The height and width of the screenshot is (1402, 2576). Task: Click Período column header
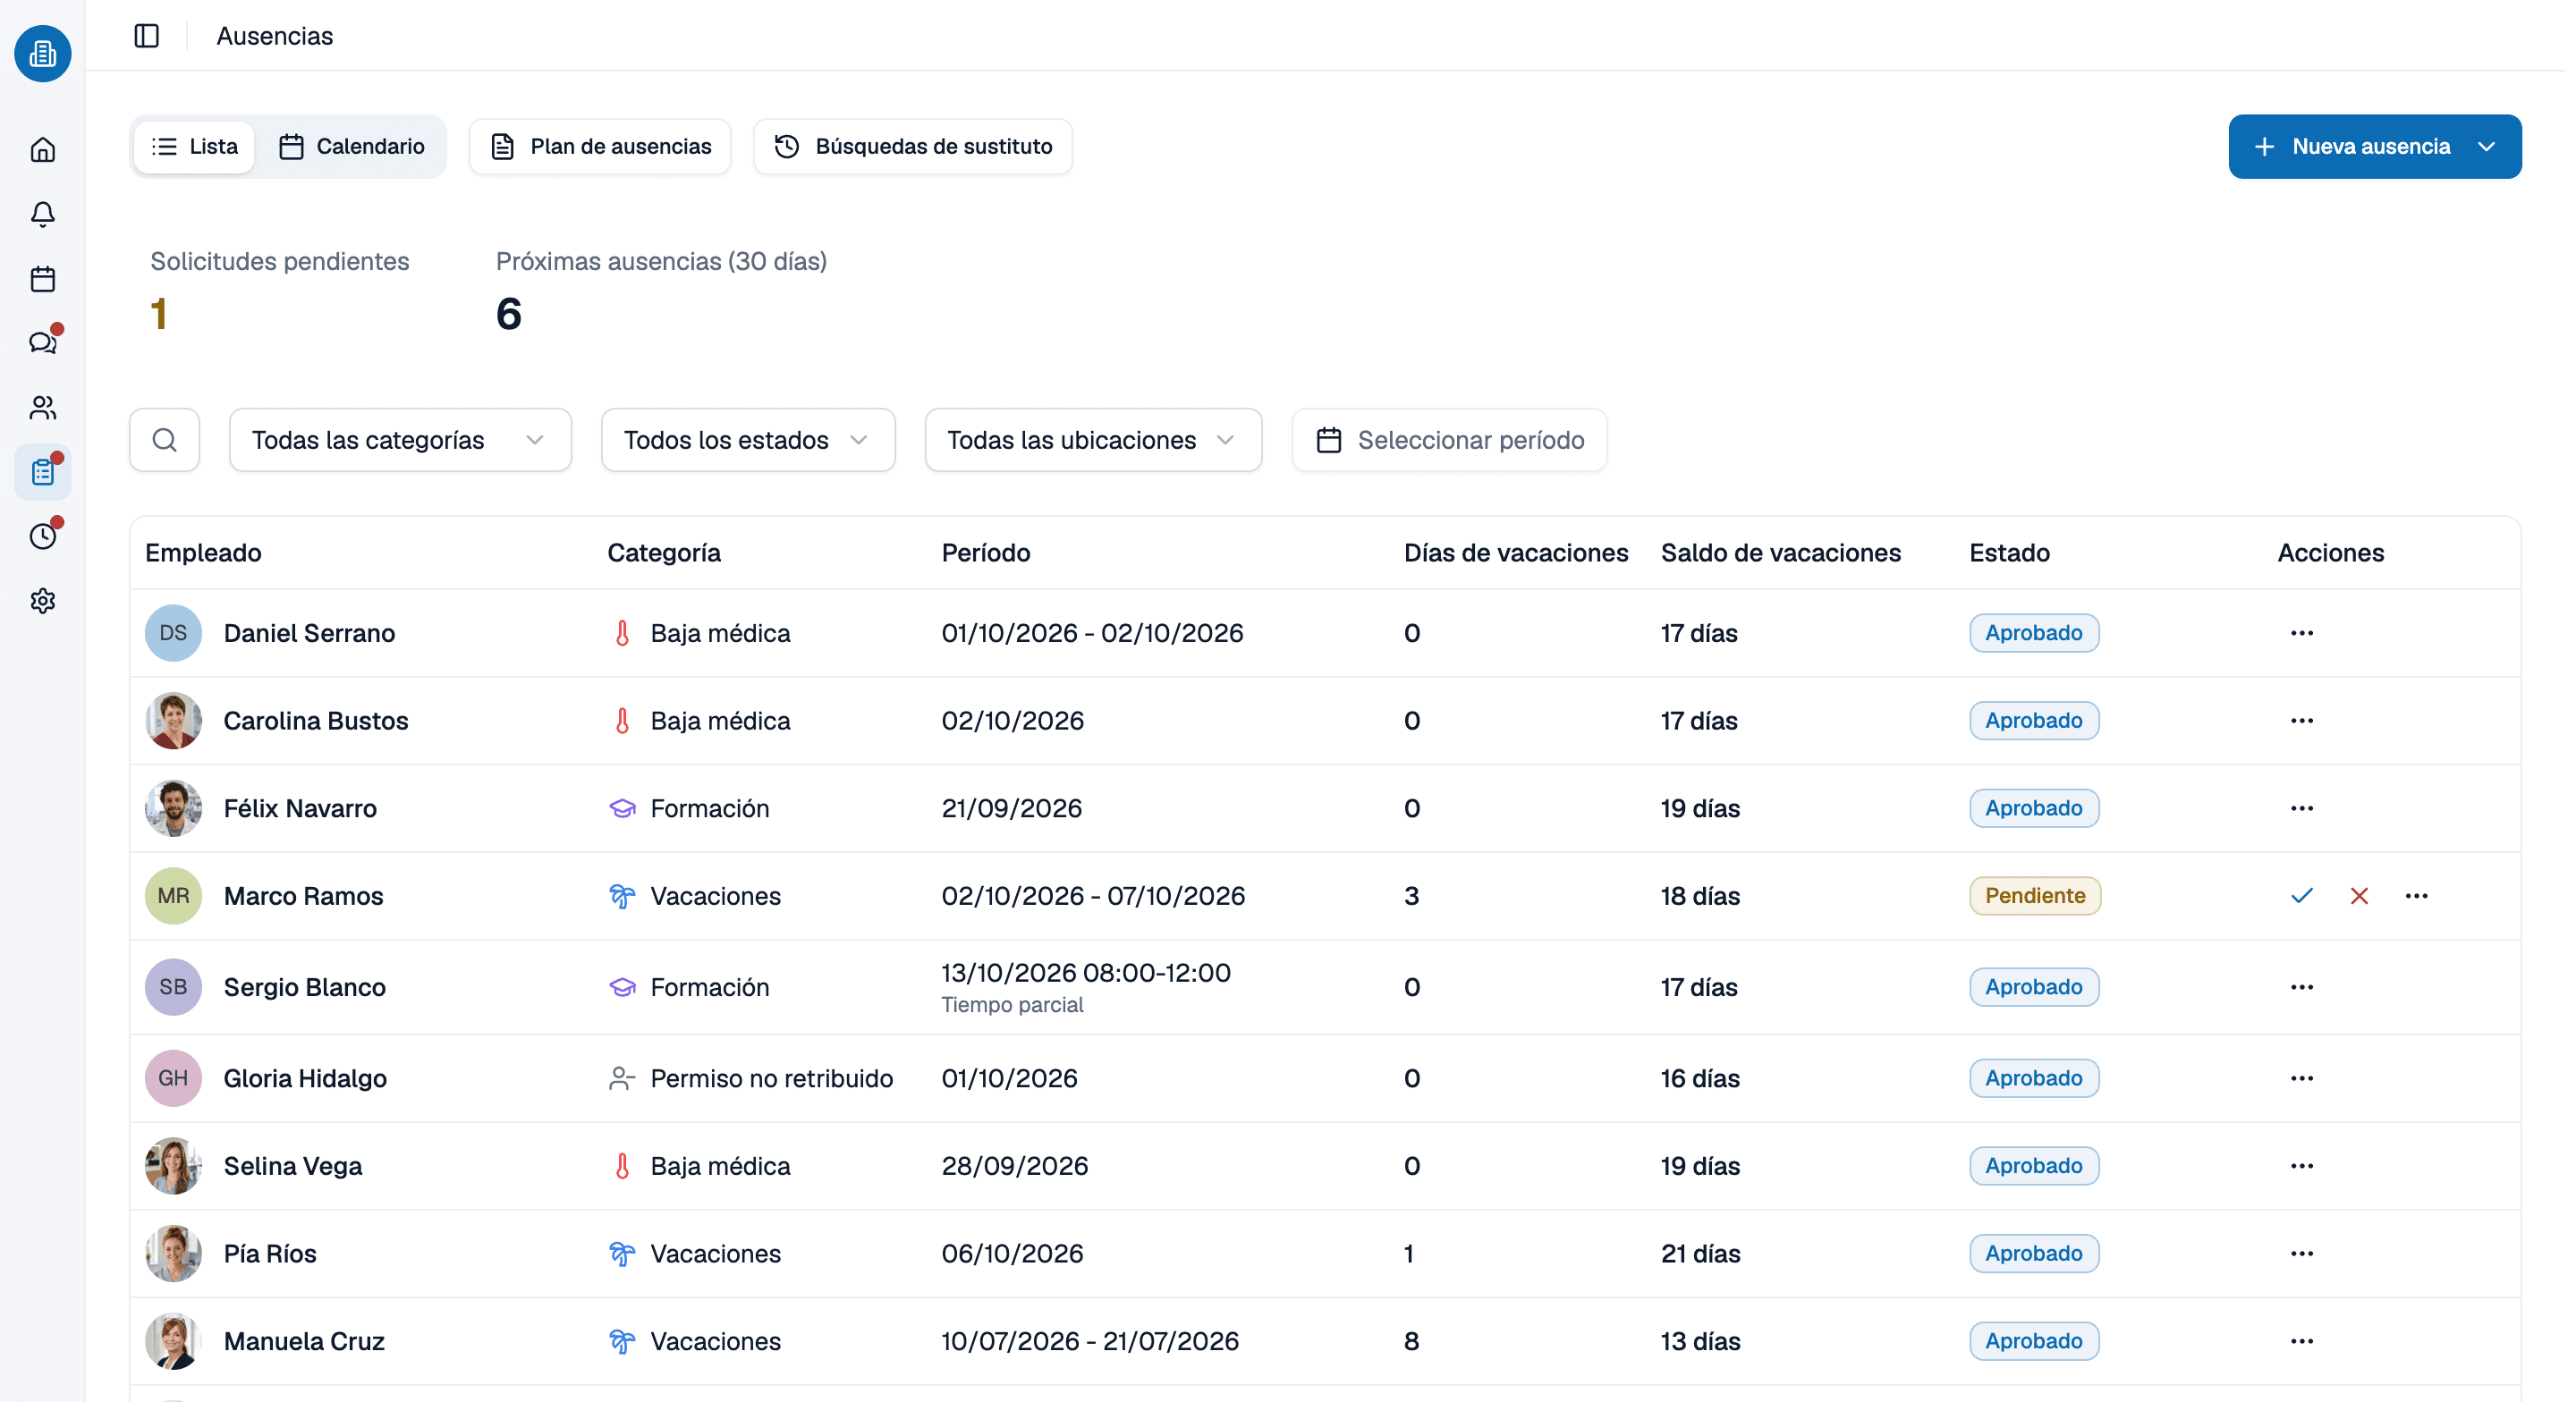click(x=986, y=553)
